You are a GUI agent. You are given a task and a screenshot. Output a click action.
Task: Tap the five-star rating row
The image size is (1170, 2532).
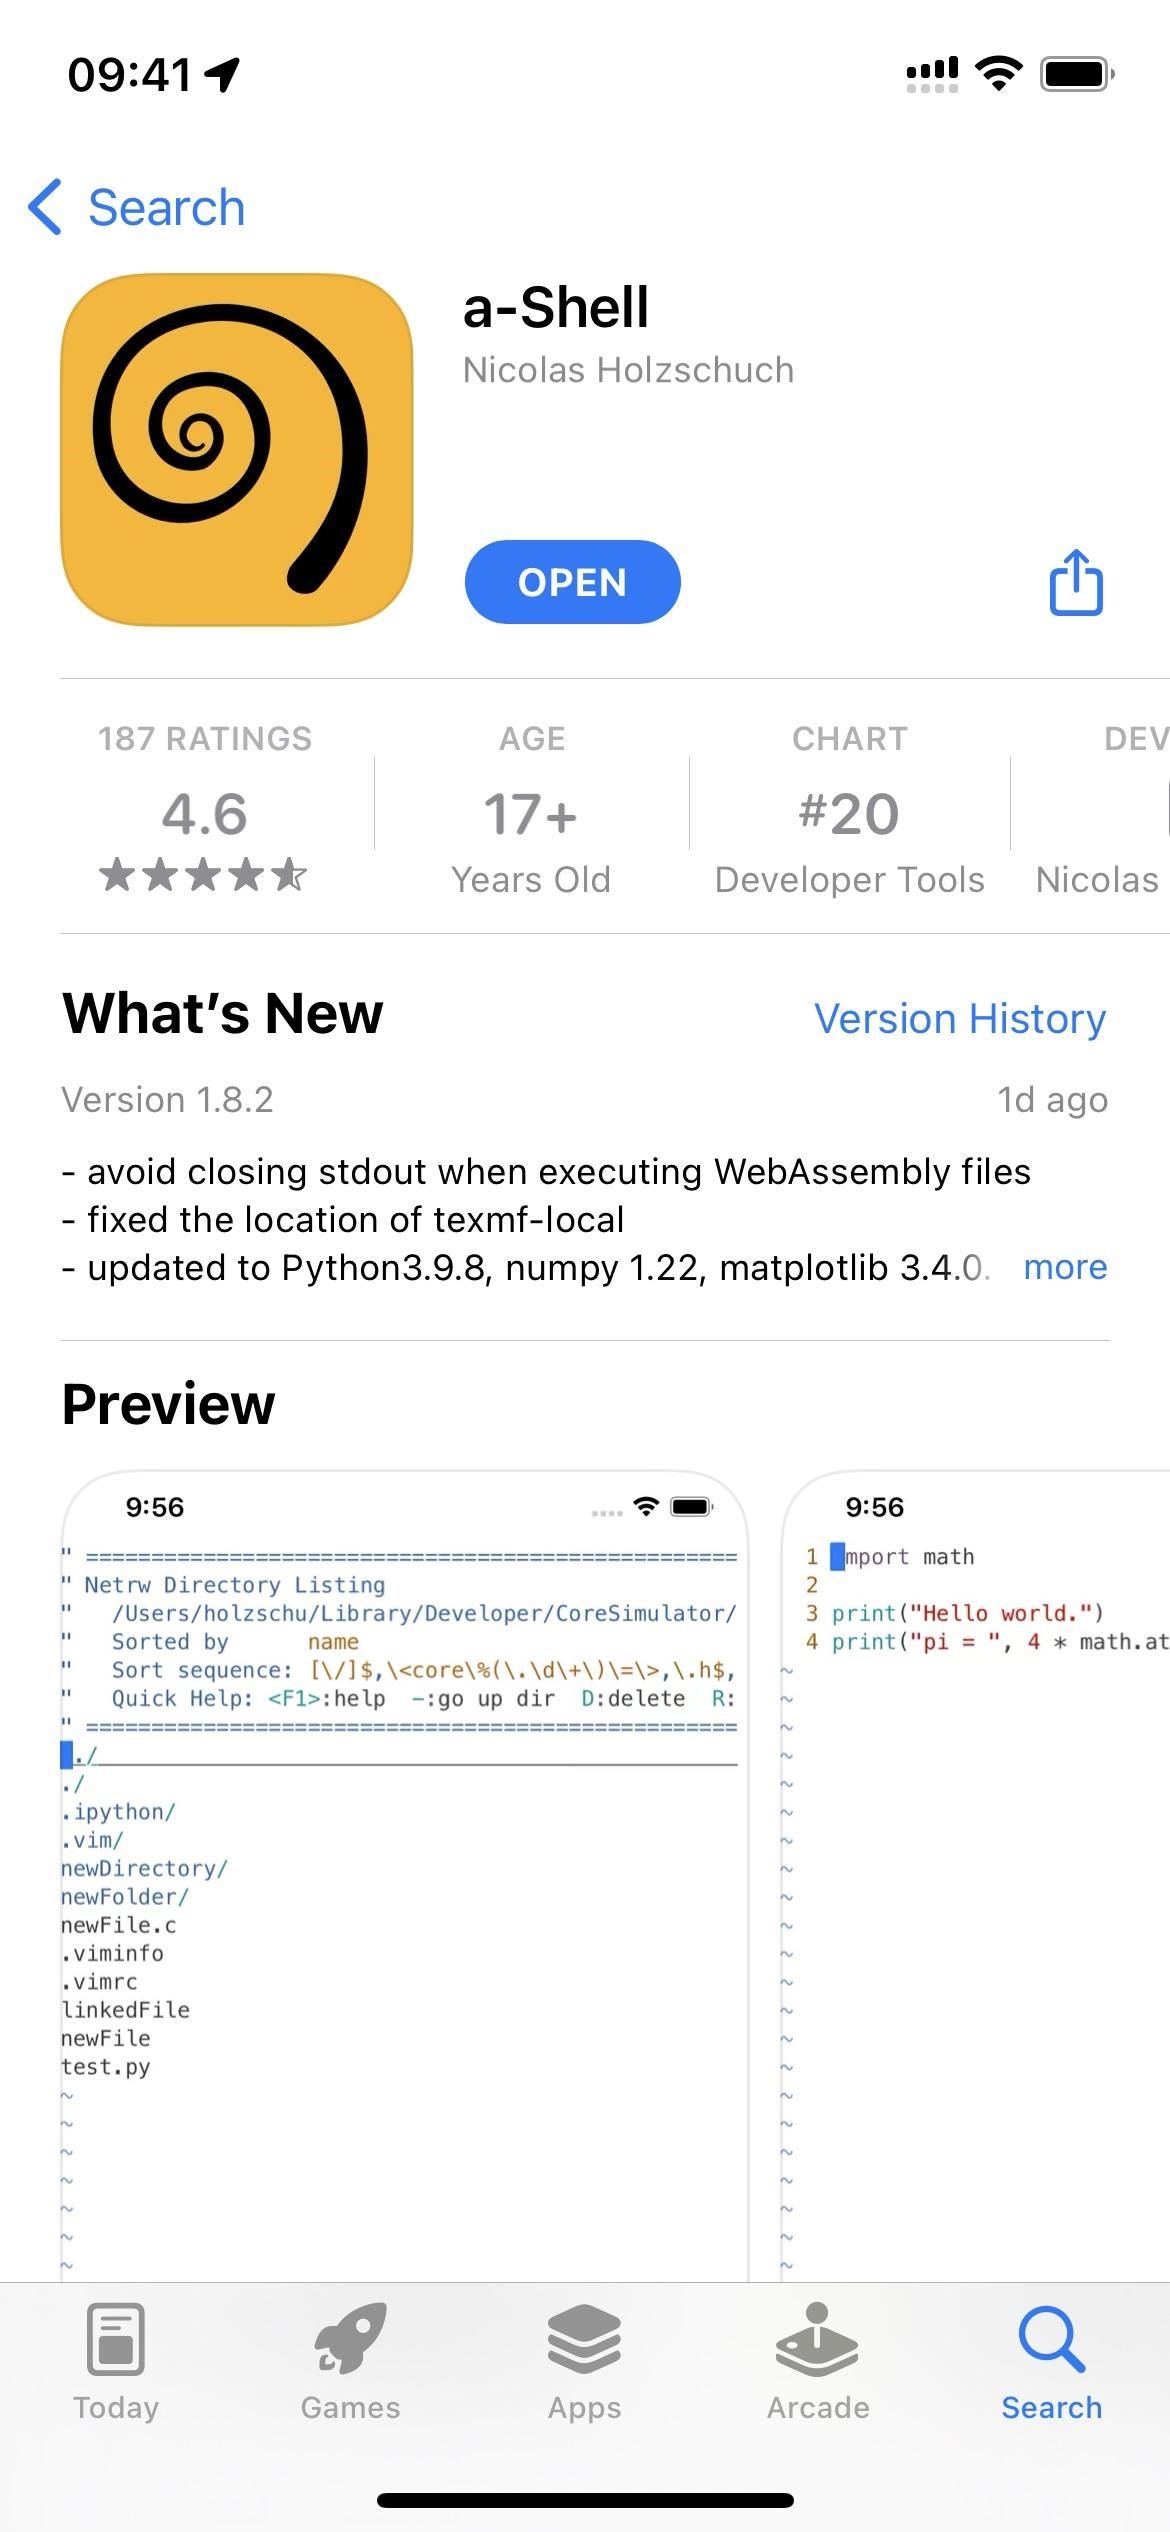pos(203,876)
